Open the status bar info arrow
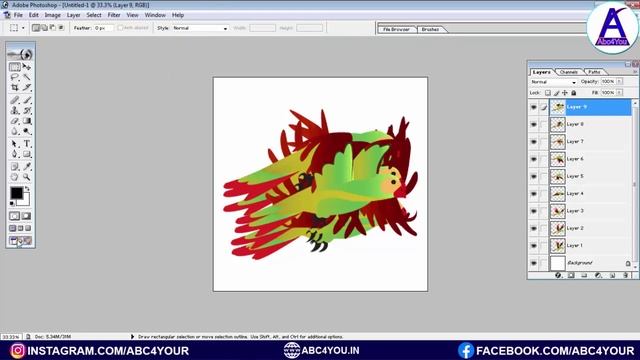 (132, 337)
